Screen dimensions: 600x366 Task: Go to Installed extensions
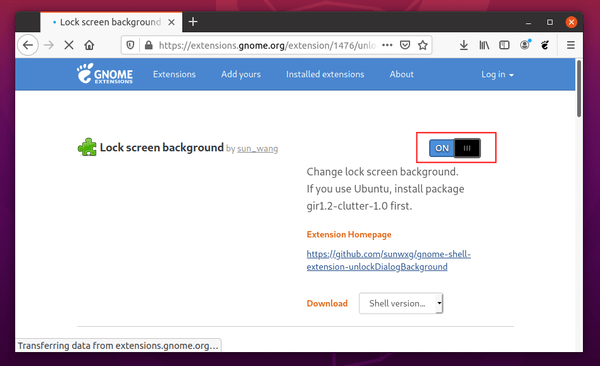(x=325, y=74)
